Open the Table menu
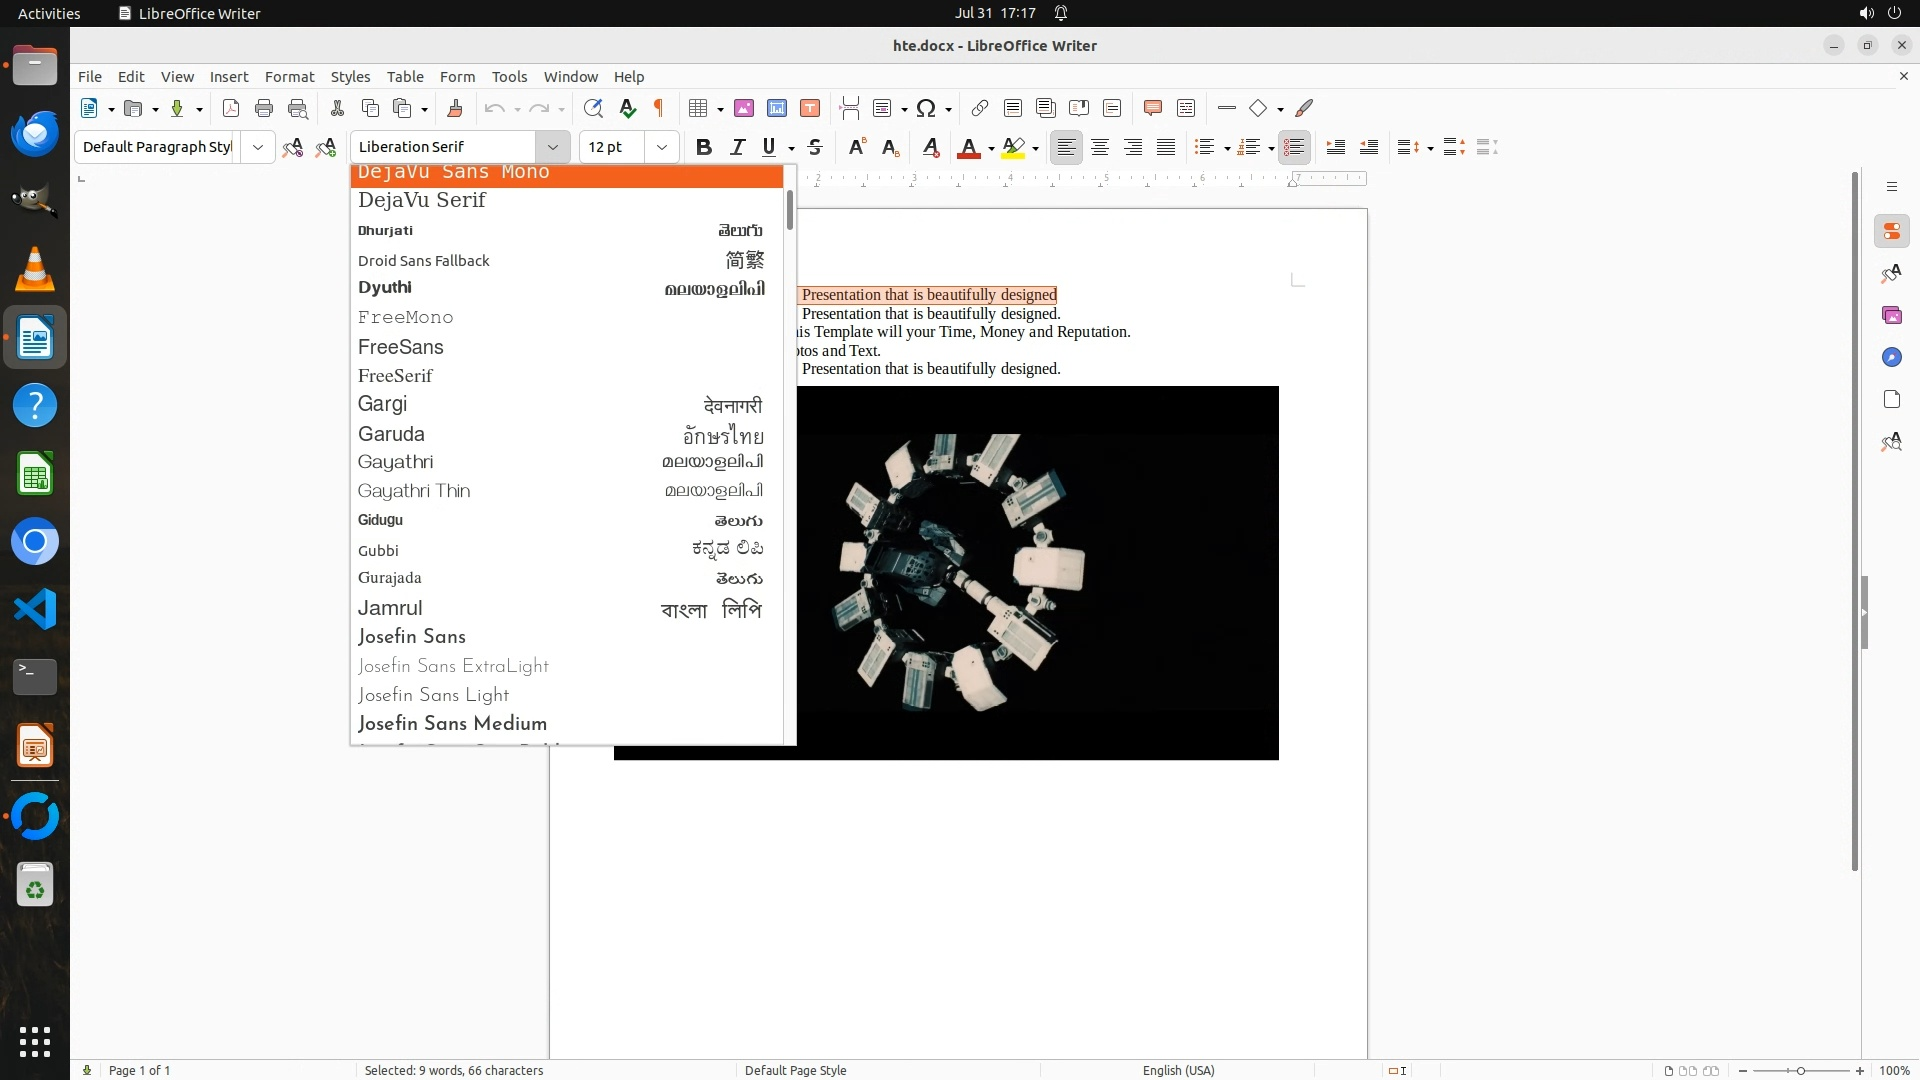This screenshot has width=1920, height=1080. (x=405, y=76)
